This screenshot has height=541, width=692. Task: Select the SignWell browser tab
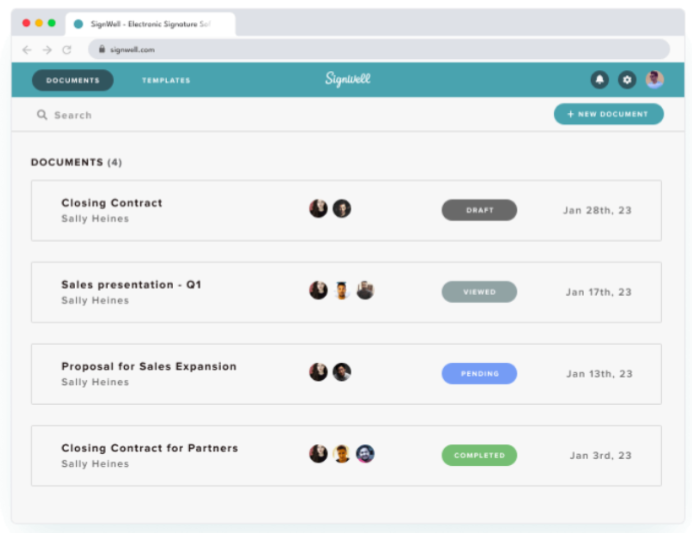(150, 24)
